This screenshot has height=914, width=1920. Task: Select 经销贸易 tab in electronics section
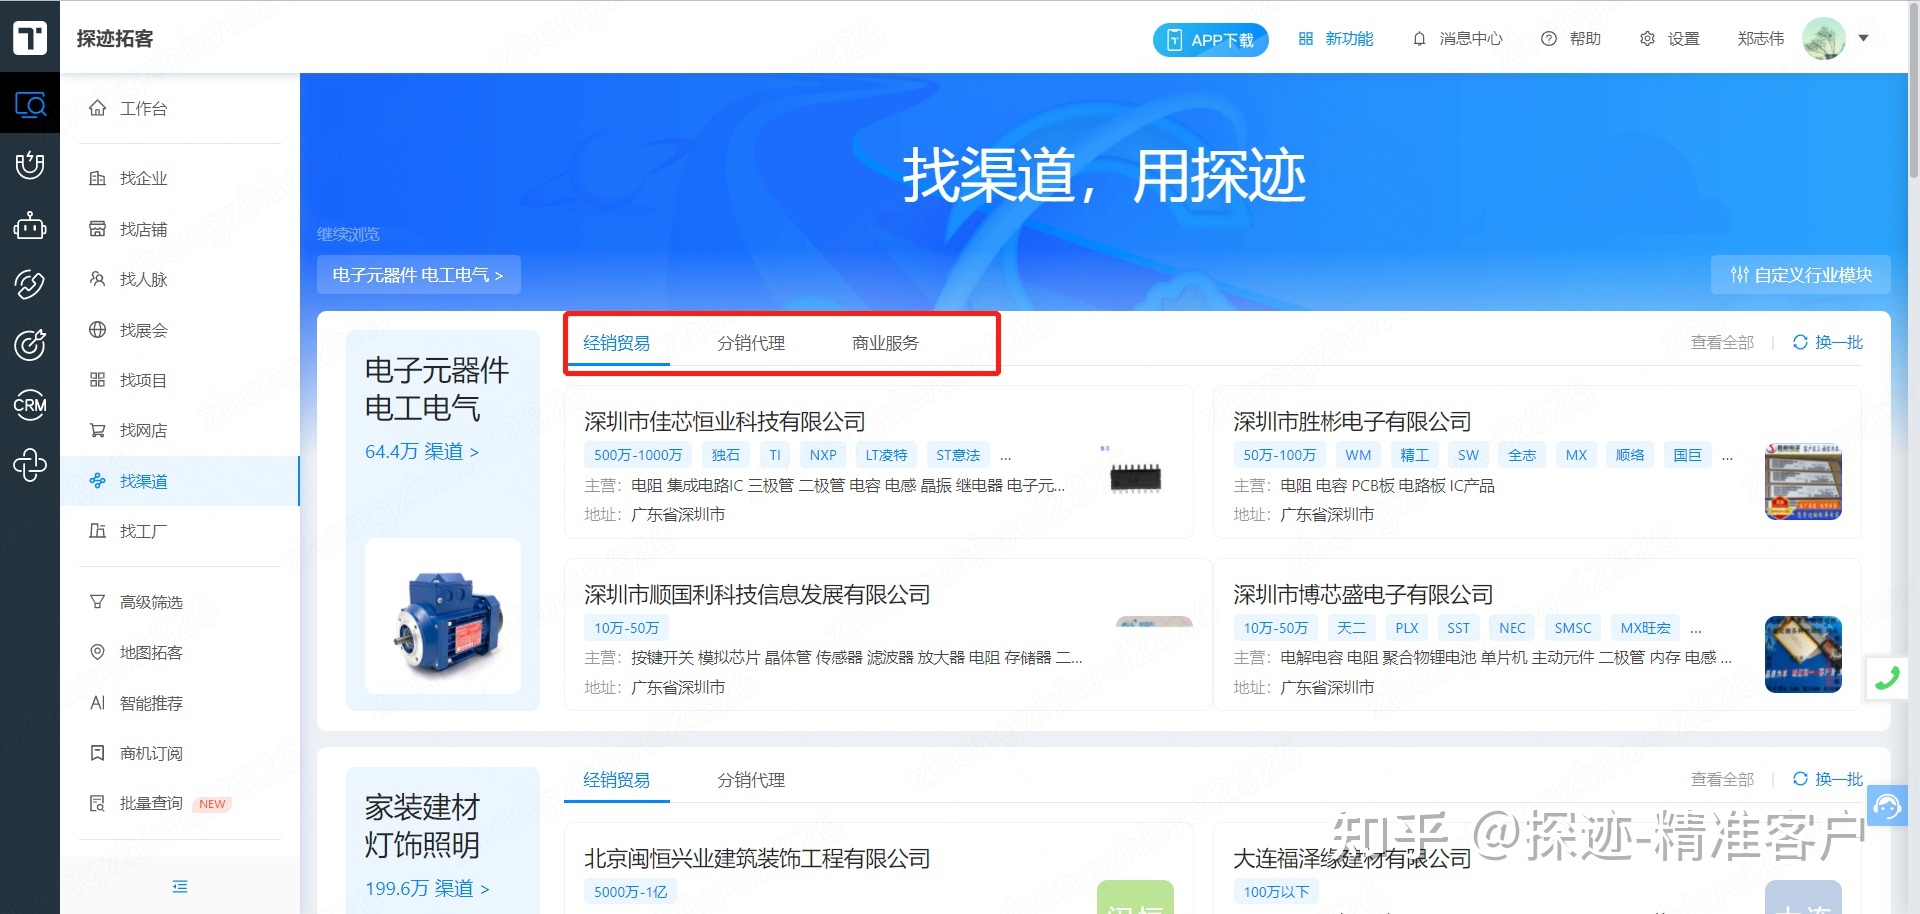coord(617,343)
